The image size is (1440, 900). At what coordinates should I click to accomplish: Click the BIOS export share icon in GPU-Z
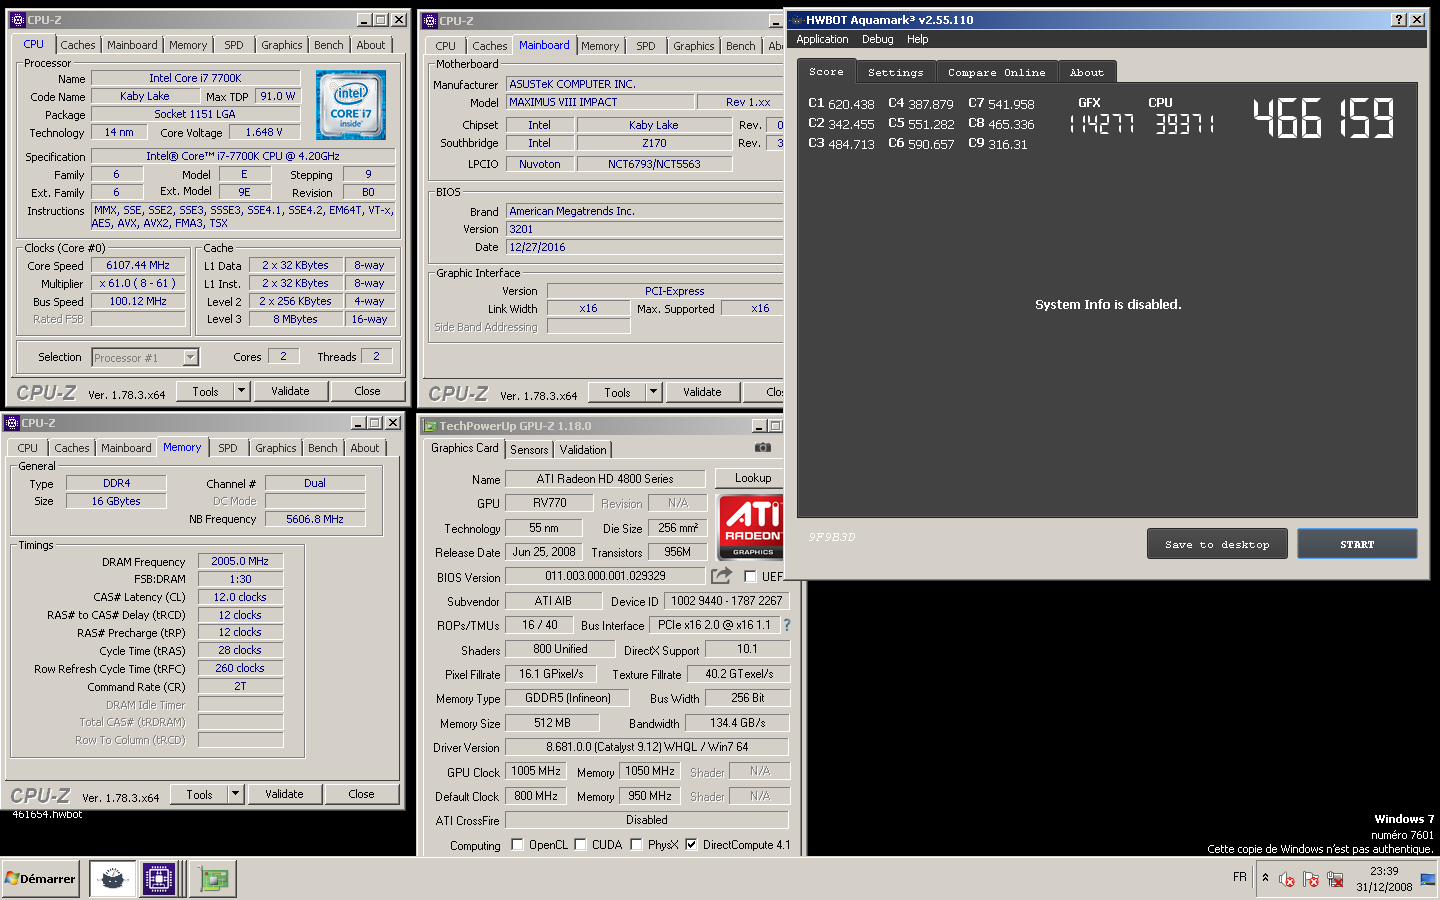721,576
